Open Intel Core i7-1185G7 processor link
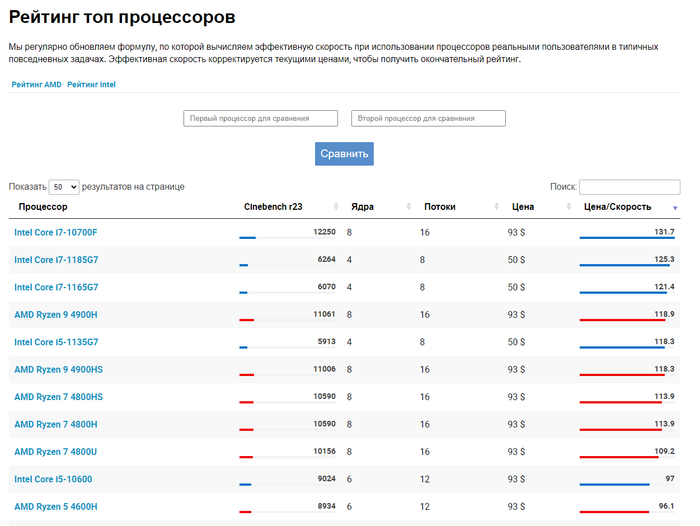 pos(56,260)
